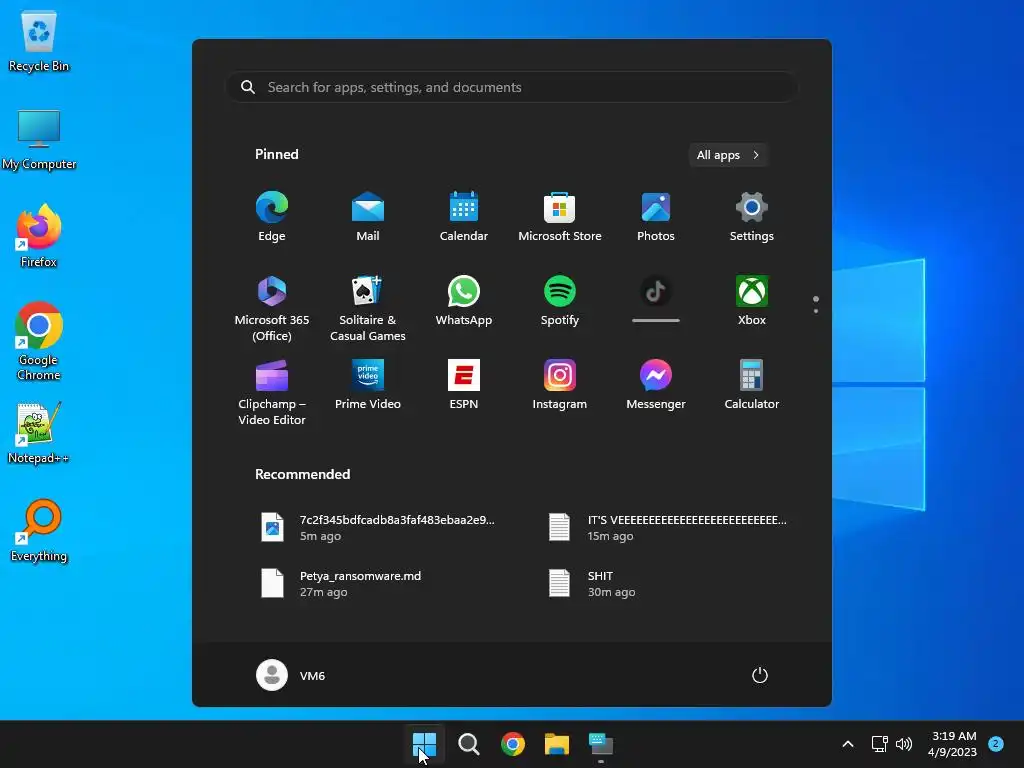Viewport: 1024px width, 768px height.
Task: Open recommended file IT'S VEEEEEE...
Action: tap(667, 528)
